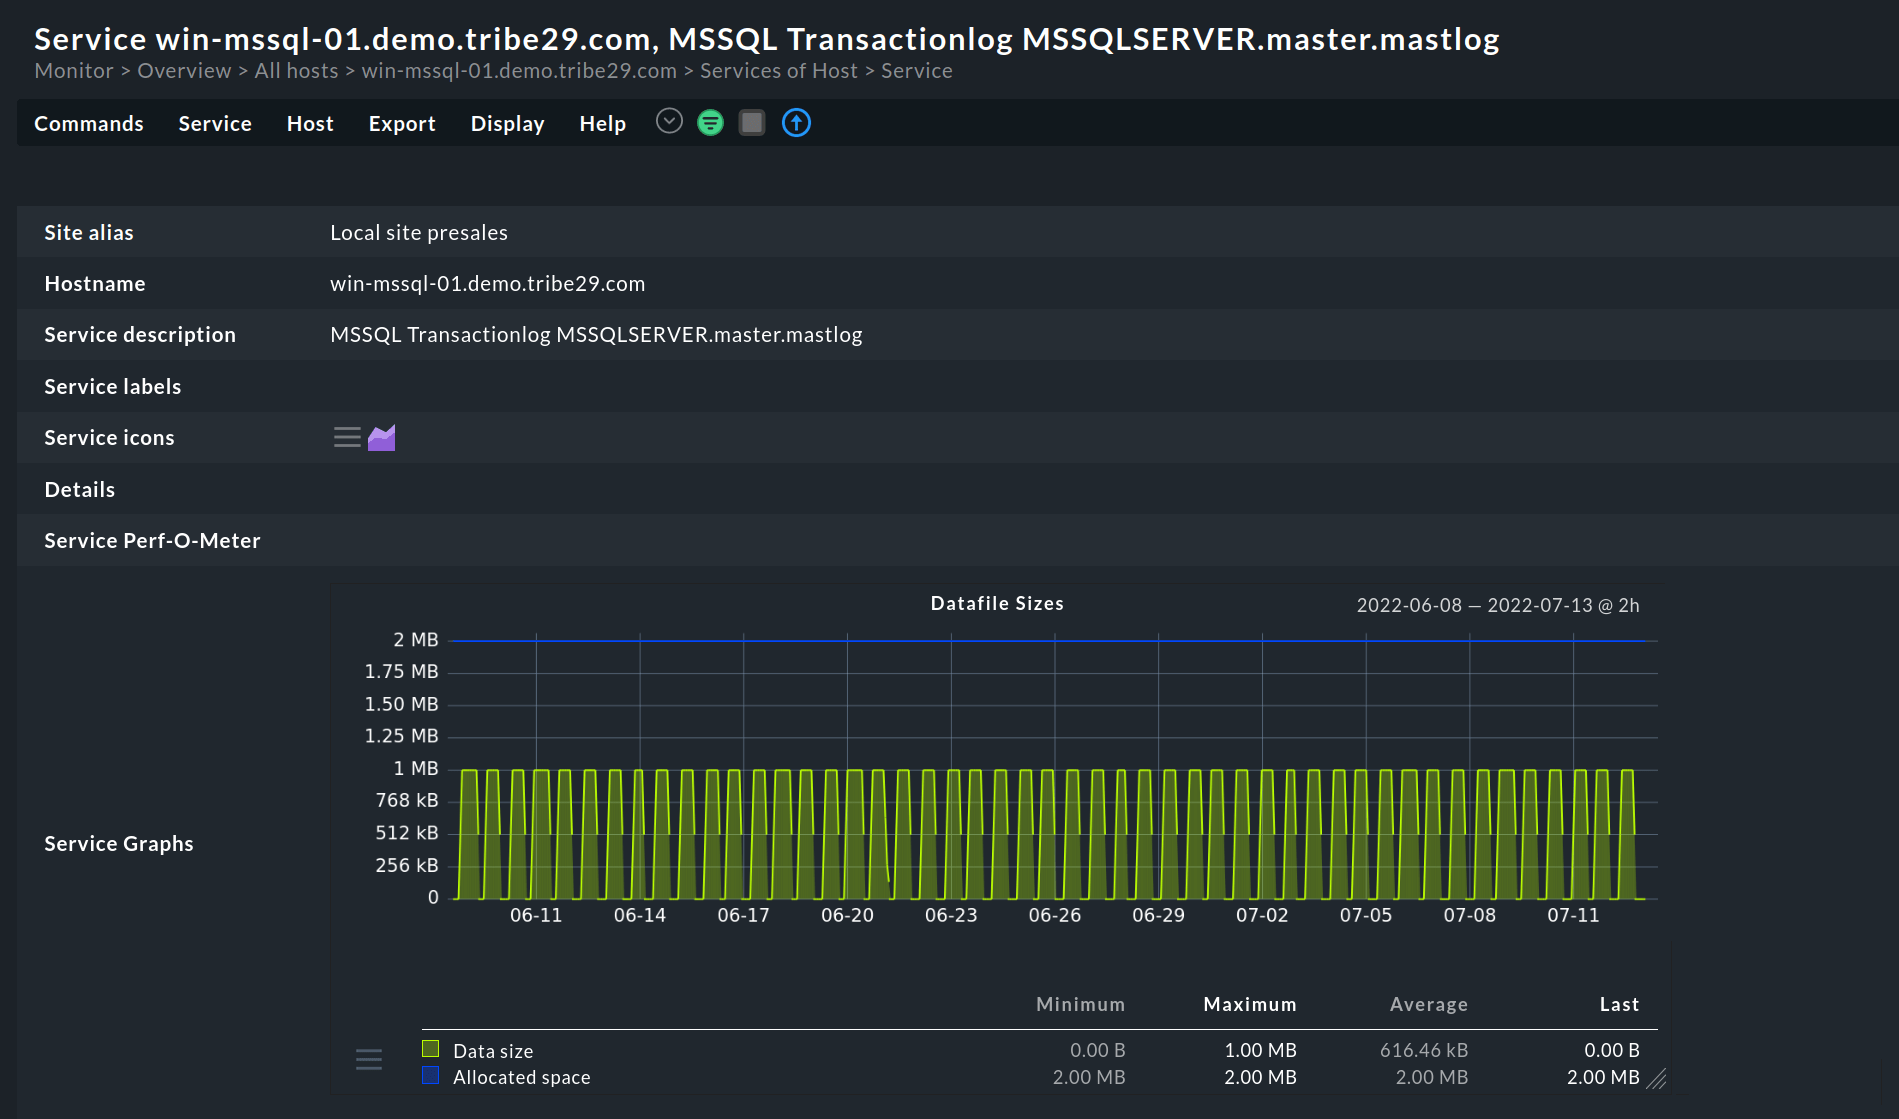Go to All hosts breadcrumb link
1899x1119 pixels.
click(296, 71)
